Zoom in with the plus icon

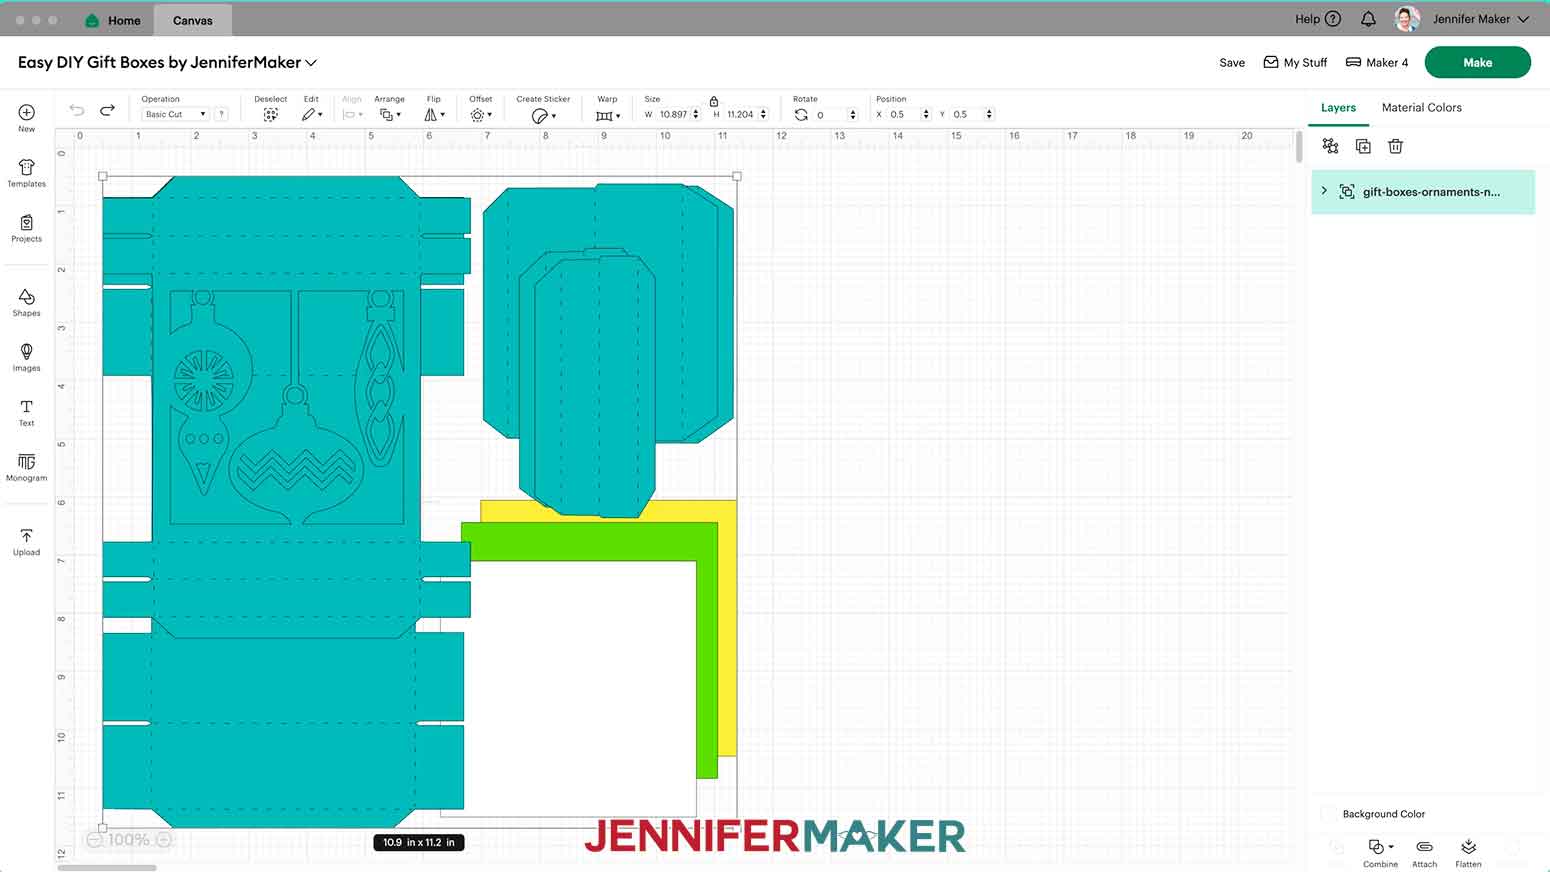point(164,840)
